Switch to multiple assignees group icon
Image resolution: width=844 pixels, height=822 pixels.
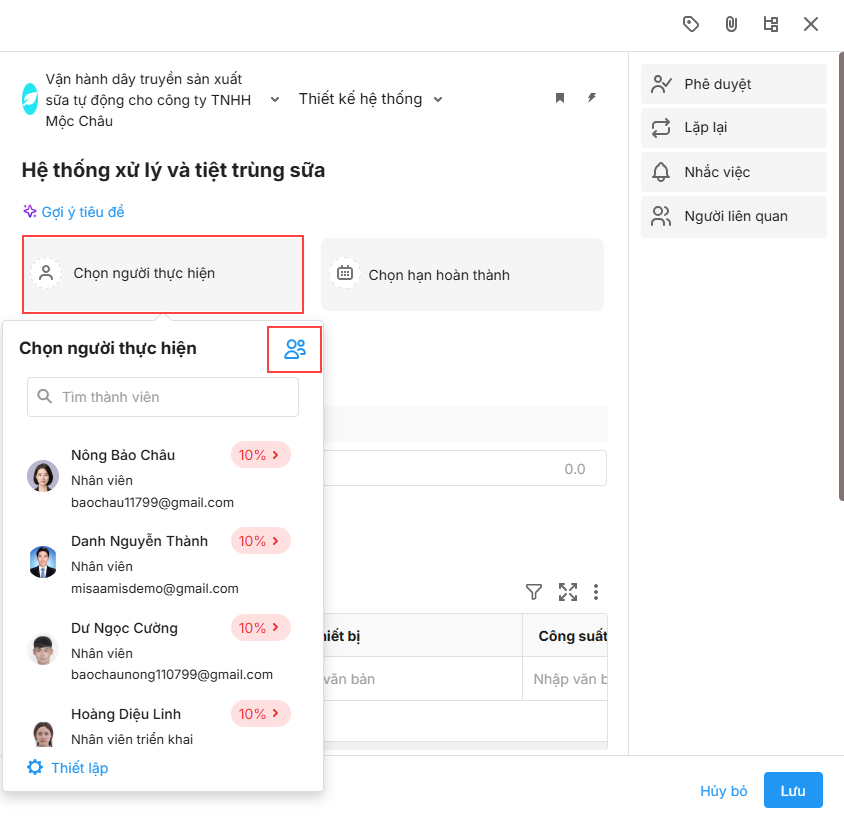pyautogui.click(x=294, y=349)
